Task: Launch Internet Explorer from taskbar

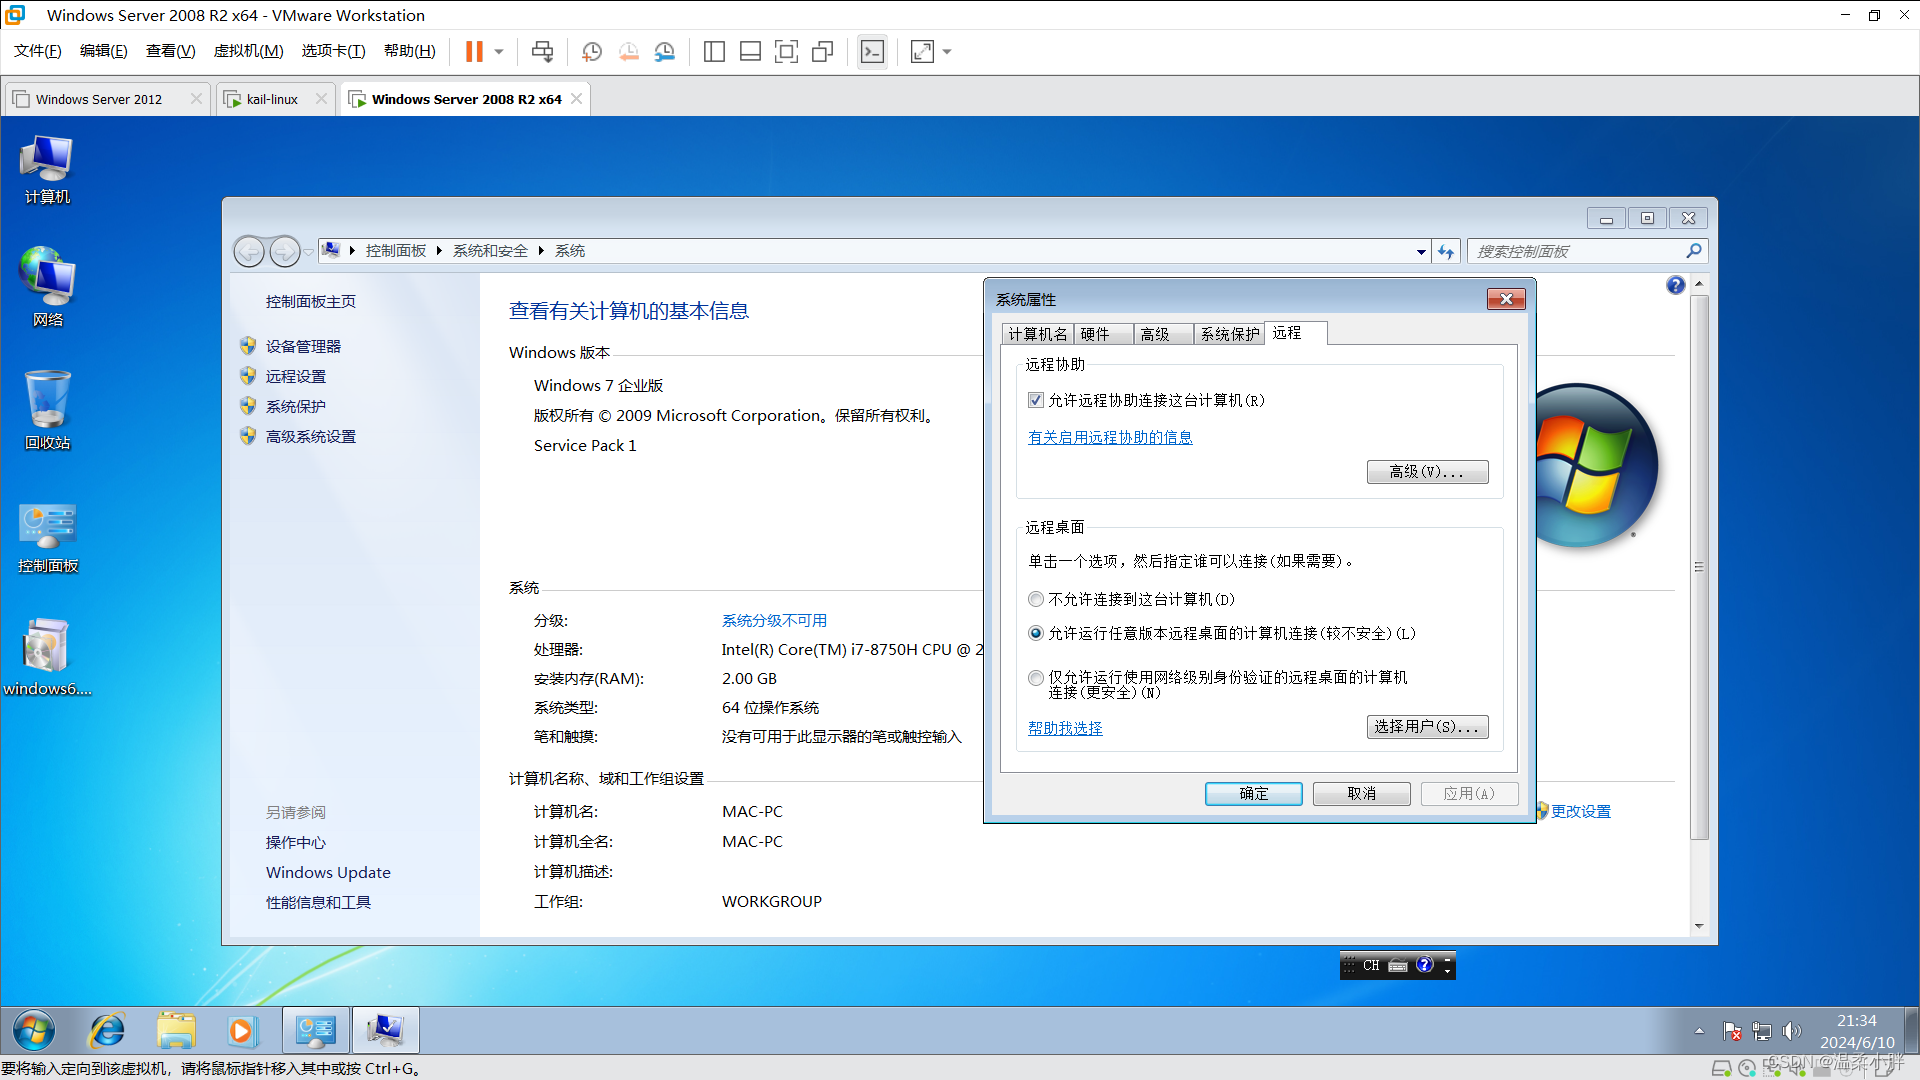Action: [x=107, y=1030]
